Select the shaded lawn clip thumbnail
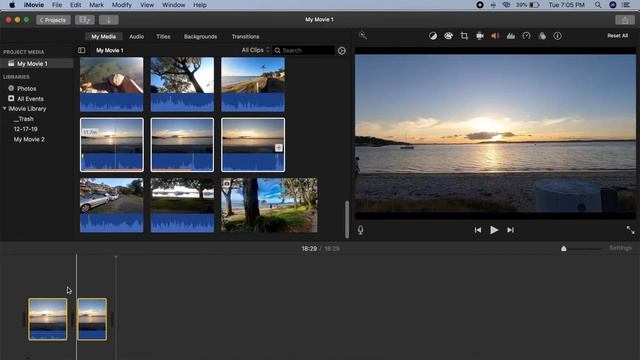 (182, 205)
